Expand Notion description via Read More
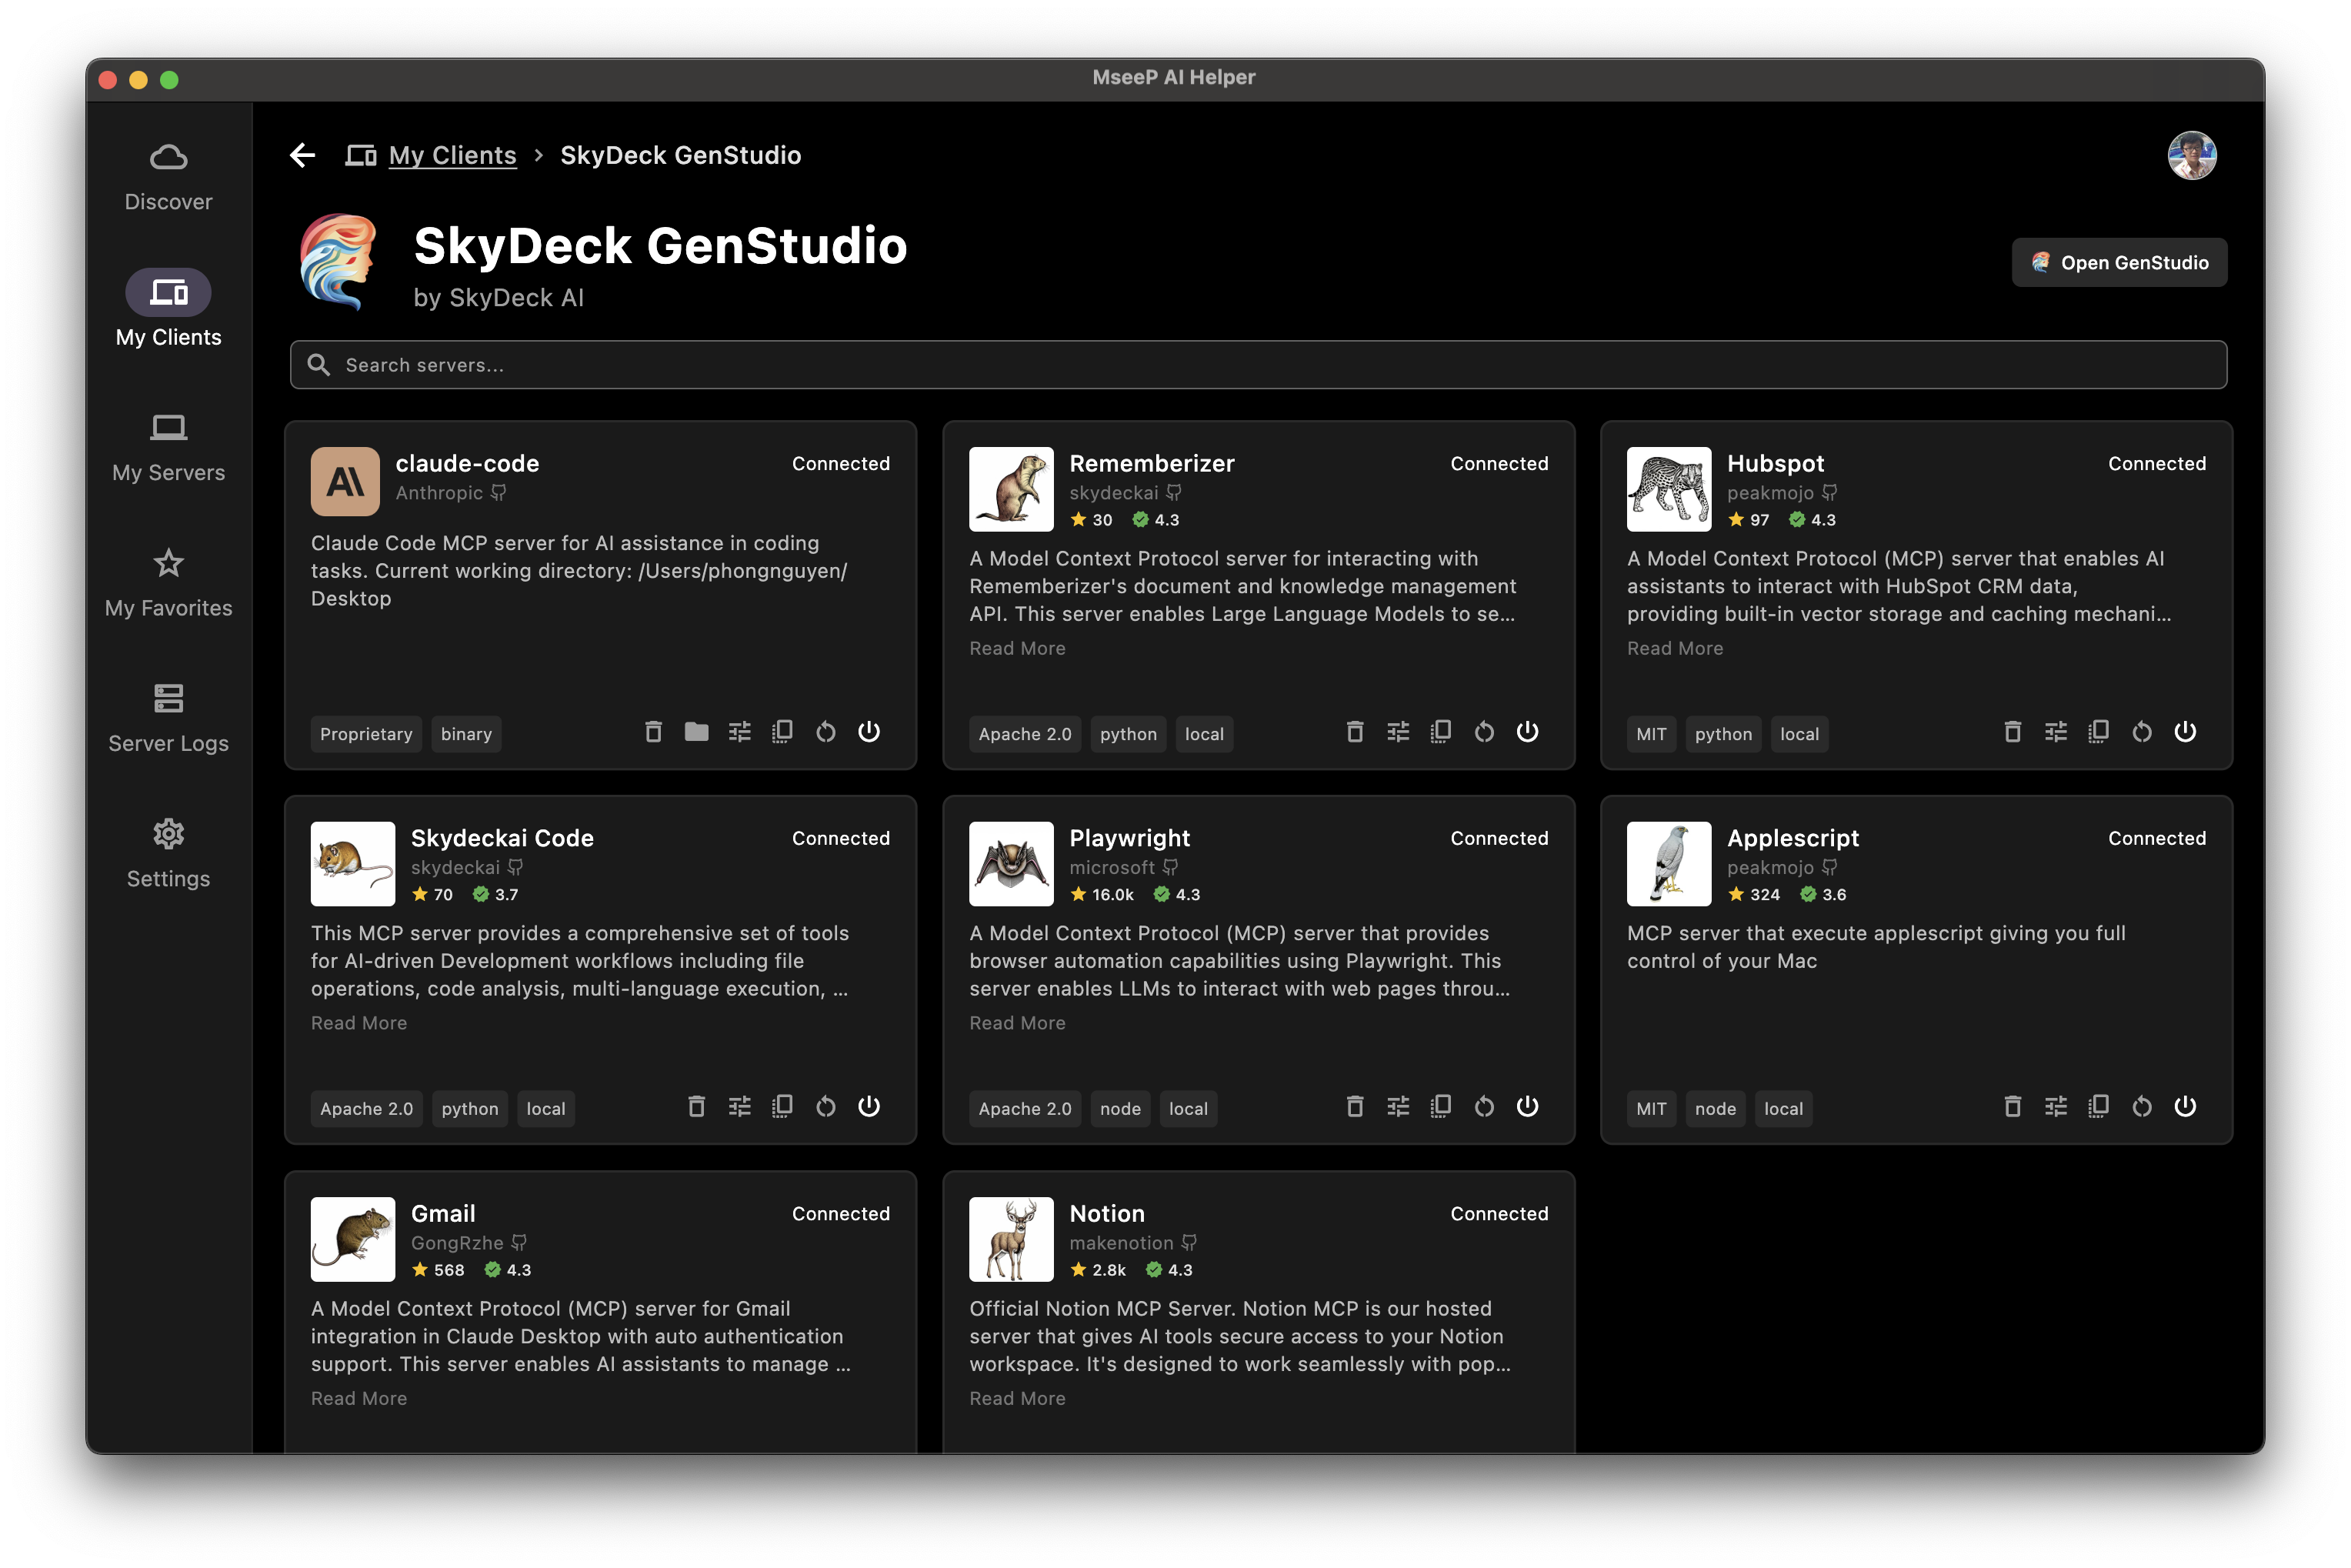 (x=1016, y=1398)
